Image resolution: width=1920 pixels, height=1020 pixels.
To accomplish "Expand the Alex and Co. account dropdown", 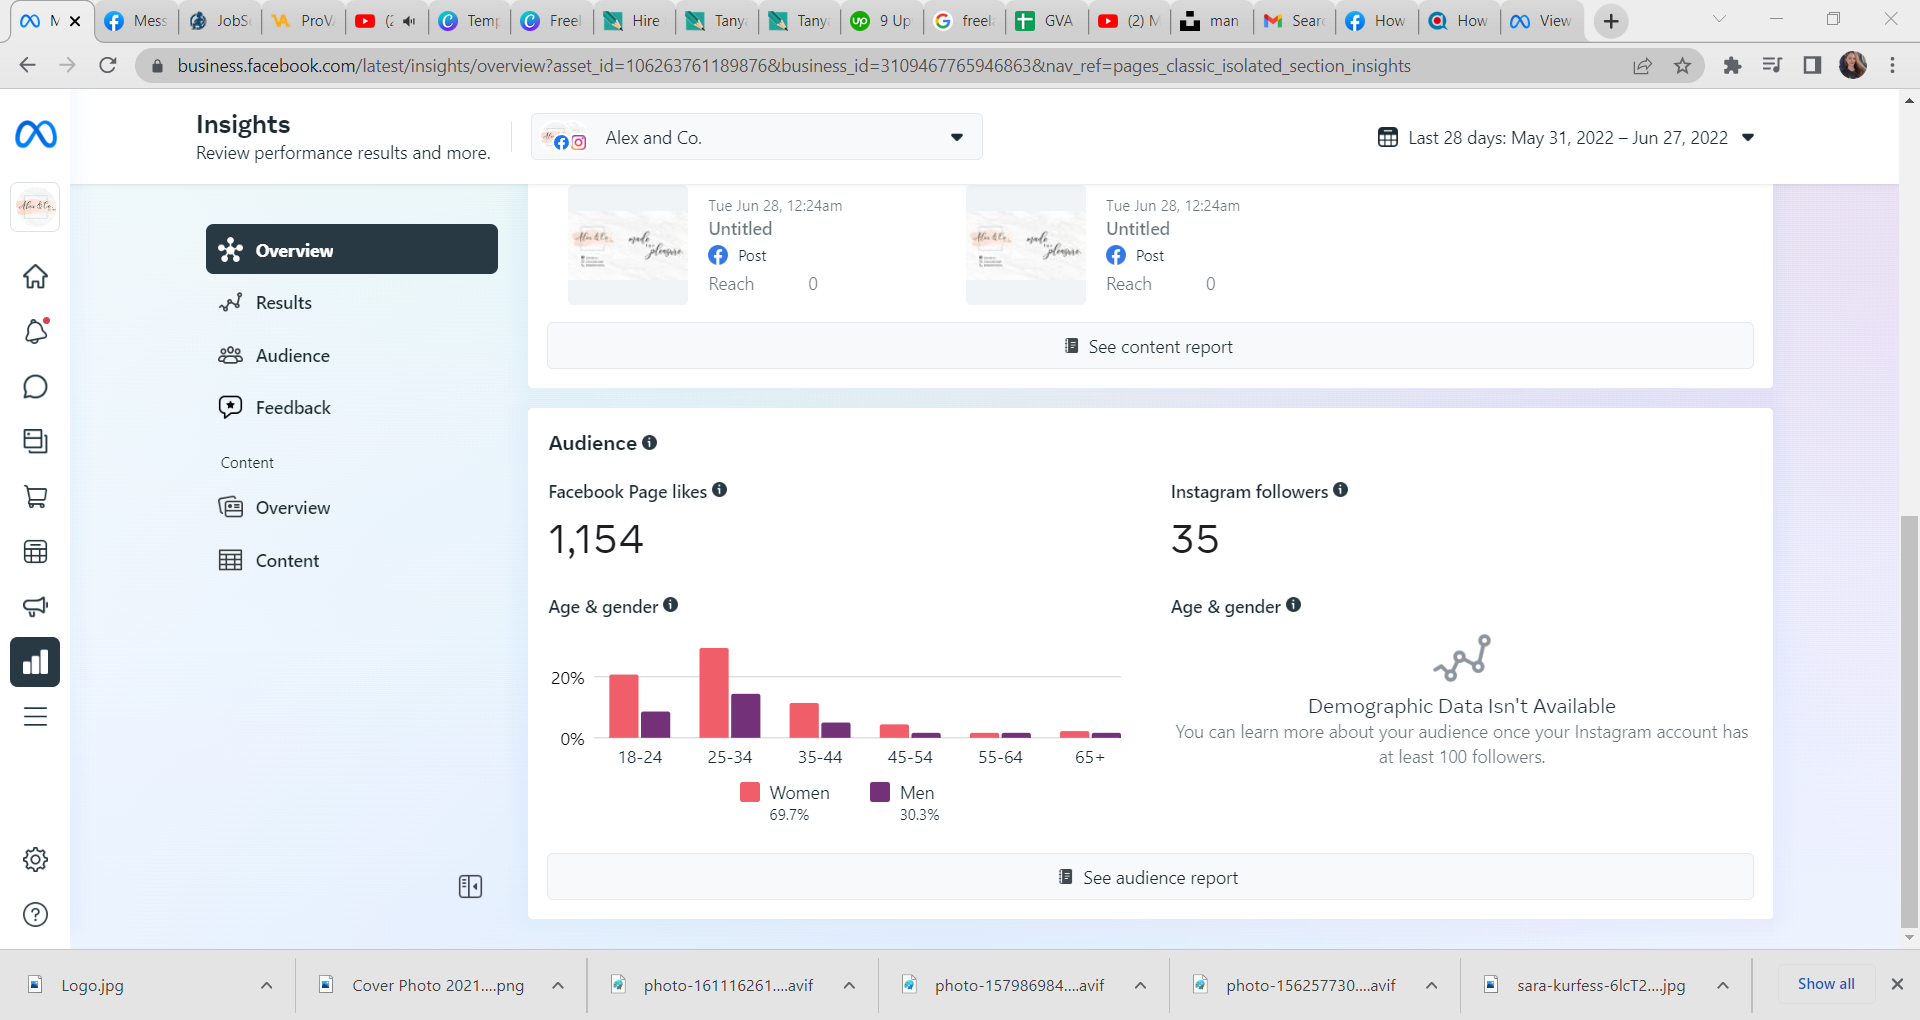I will (756, 137).
